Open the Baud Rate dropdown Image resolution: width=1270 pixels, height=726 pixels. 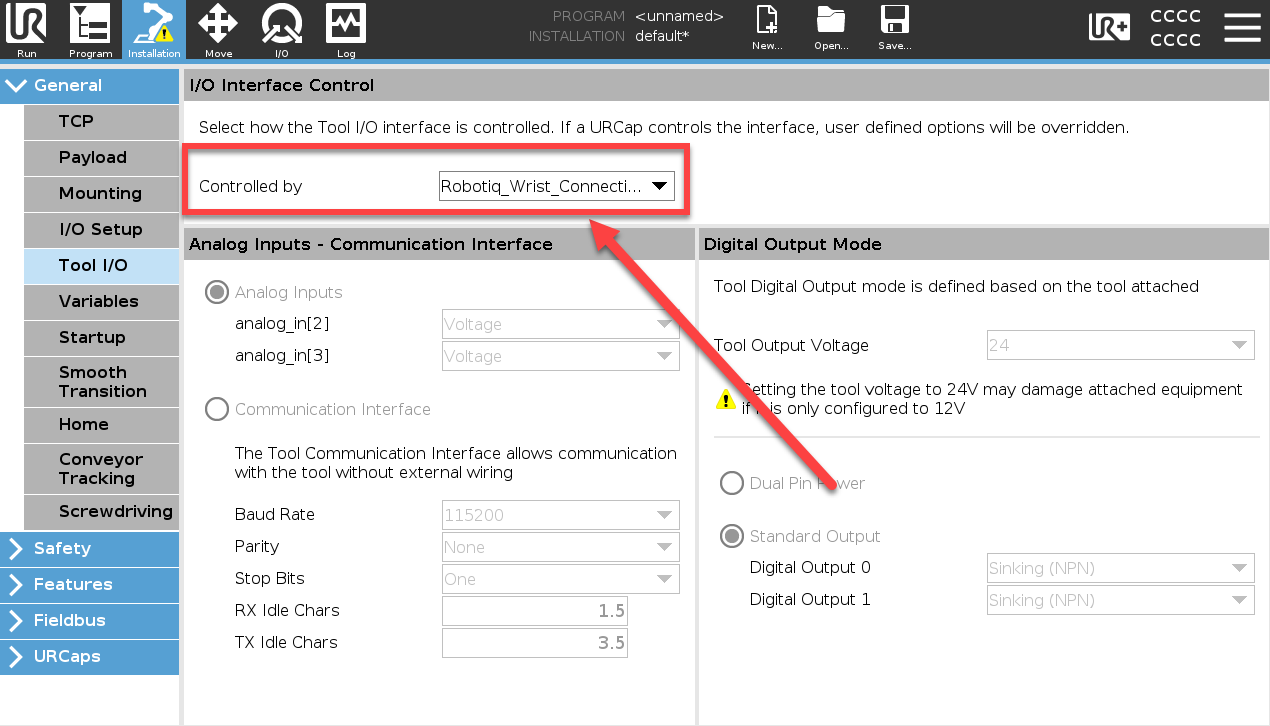pyautogui.click(x=561, y=515)
